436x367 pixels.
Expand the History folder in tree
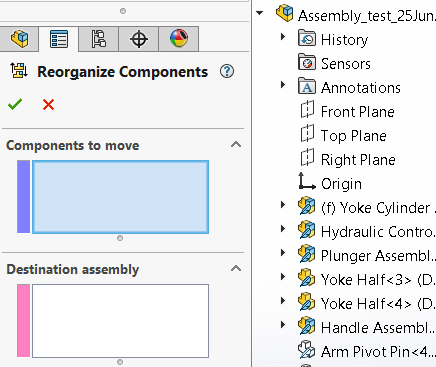point(283,36)
